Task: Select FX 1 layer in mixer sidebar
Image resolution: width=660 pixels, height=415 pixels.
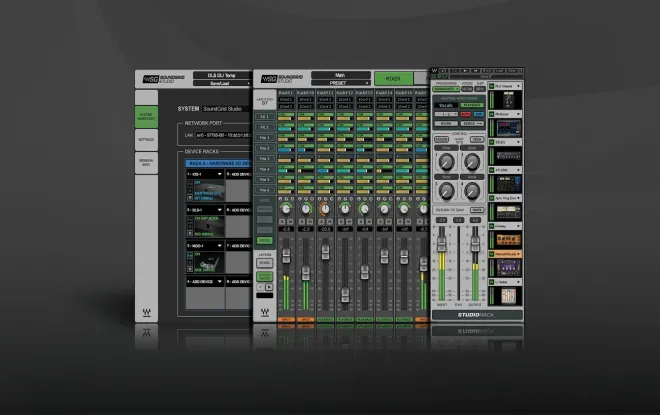Action: coord(264,117)
